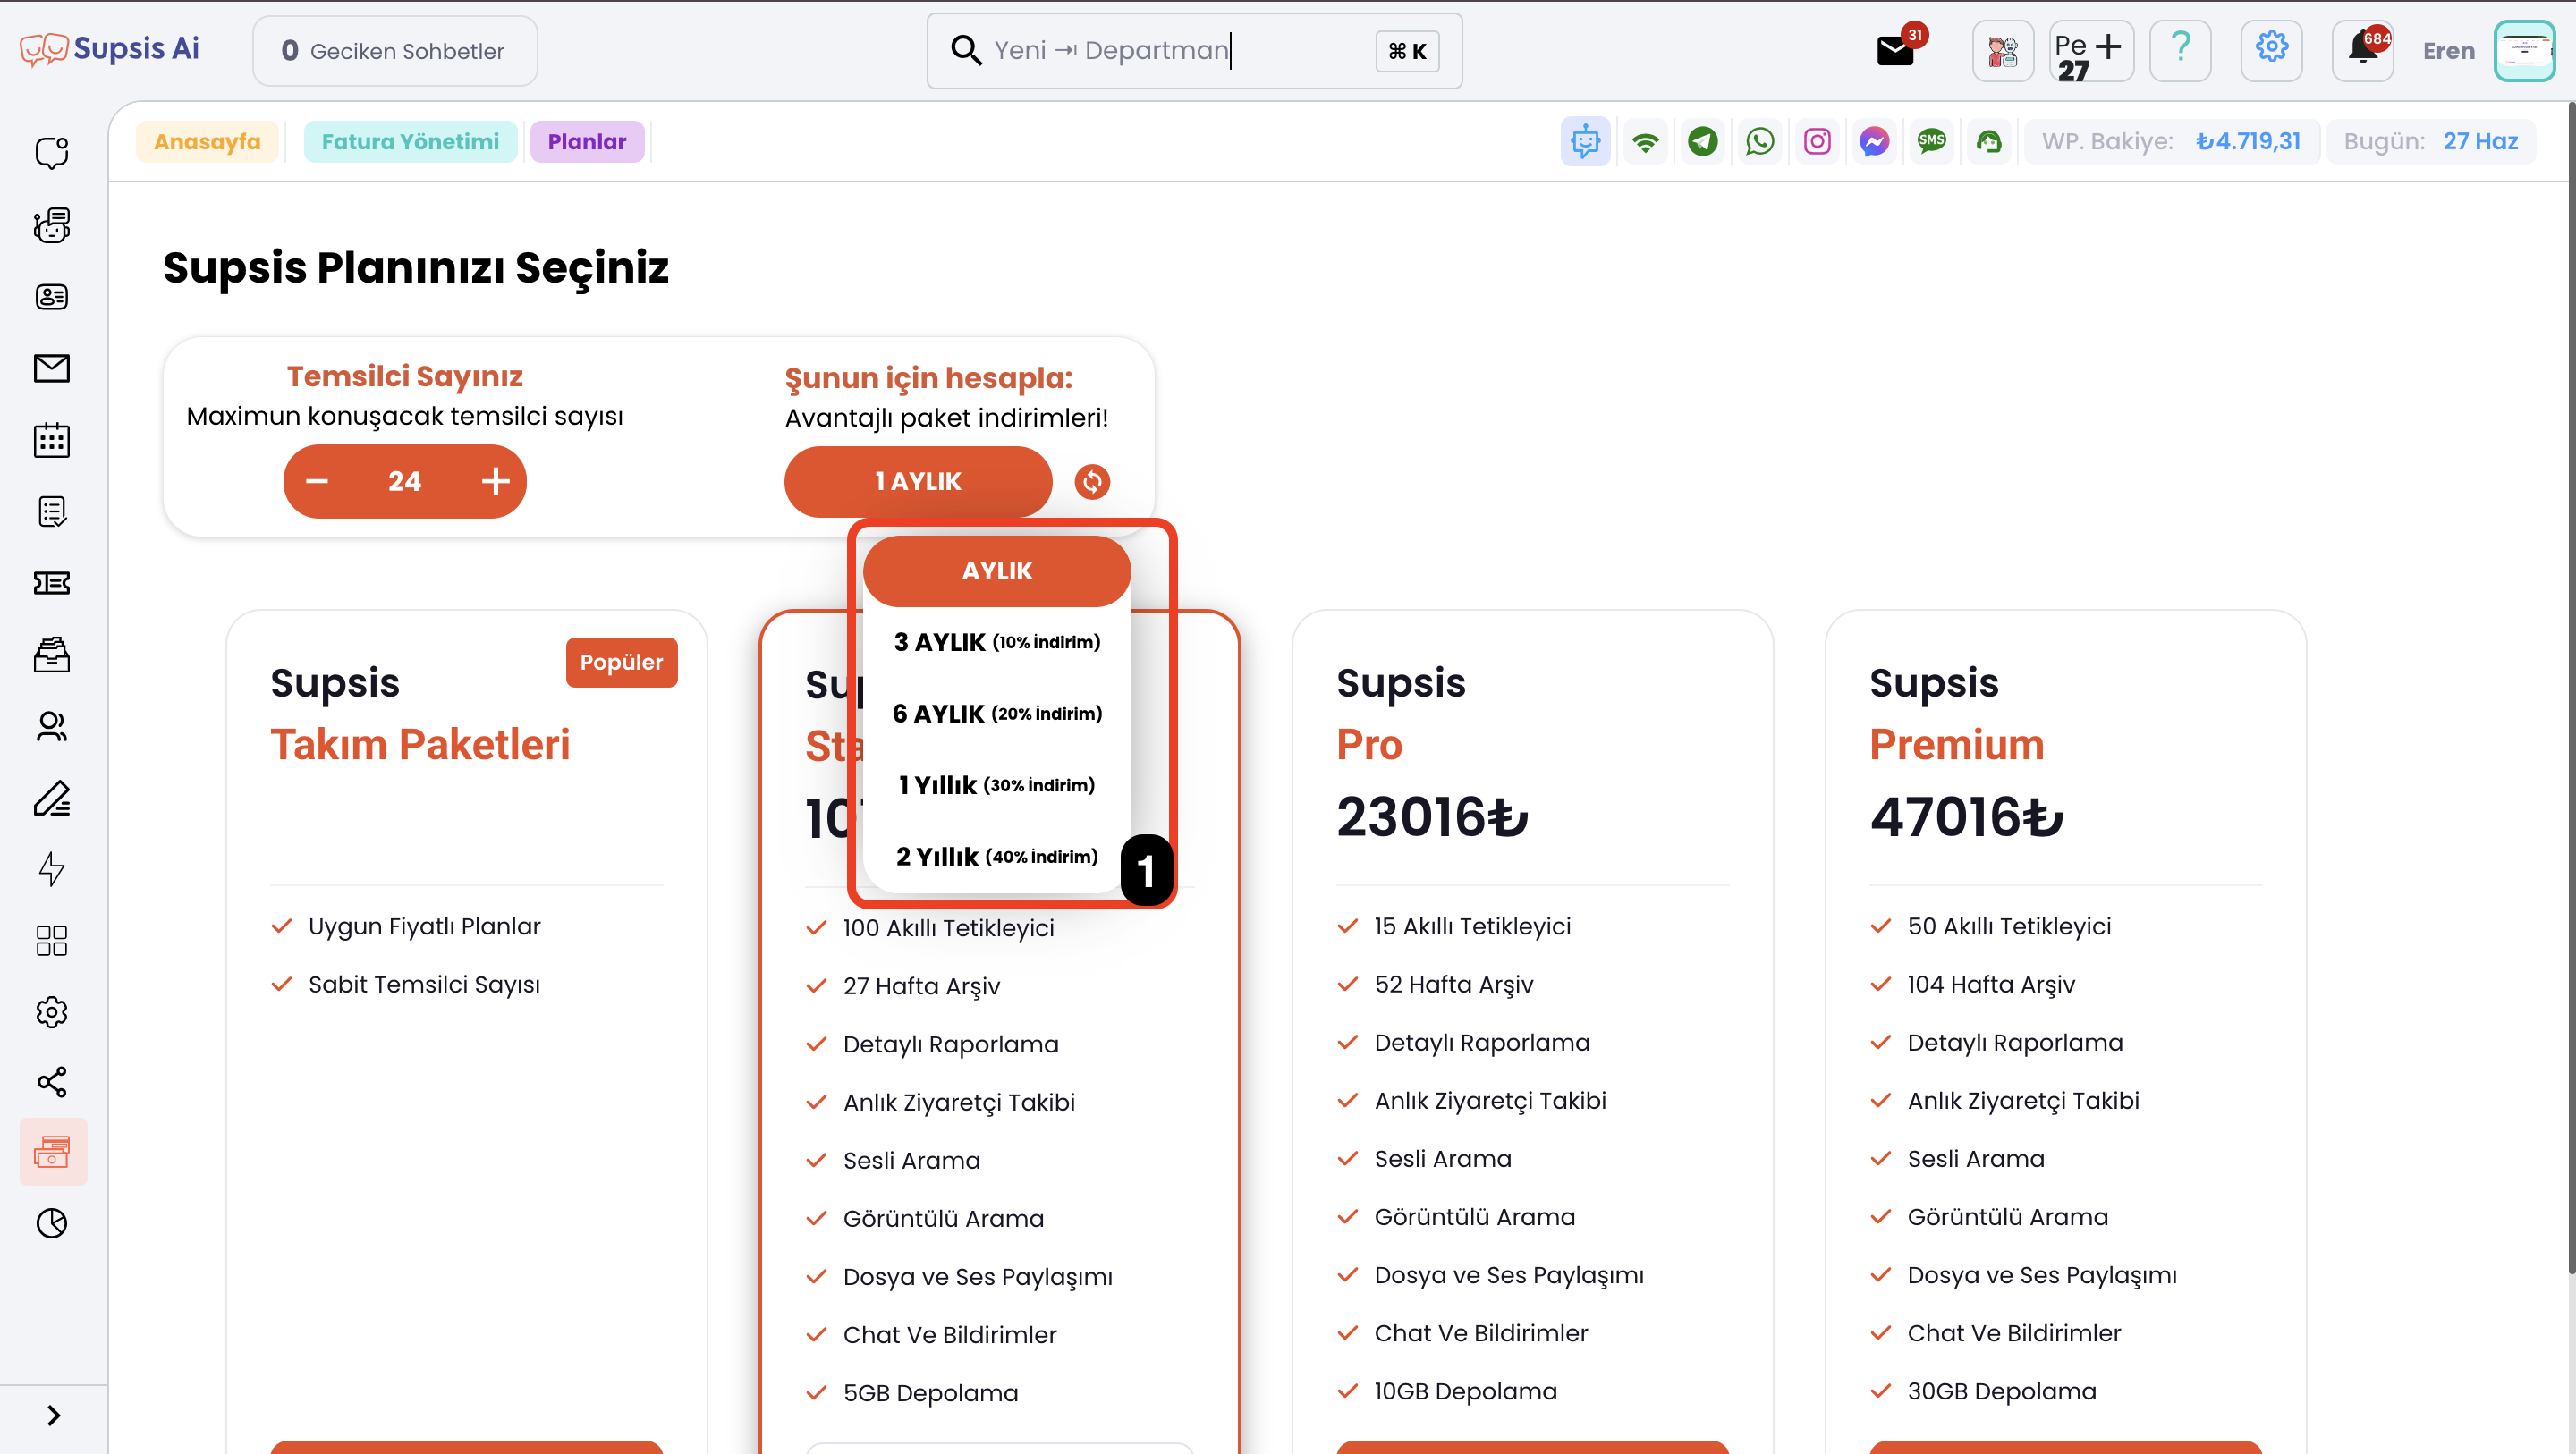Viewport: 2576px width, 1454px height.
Task: Open the checklist tasks sidebar icon
Action: coord(52,512)
